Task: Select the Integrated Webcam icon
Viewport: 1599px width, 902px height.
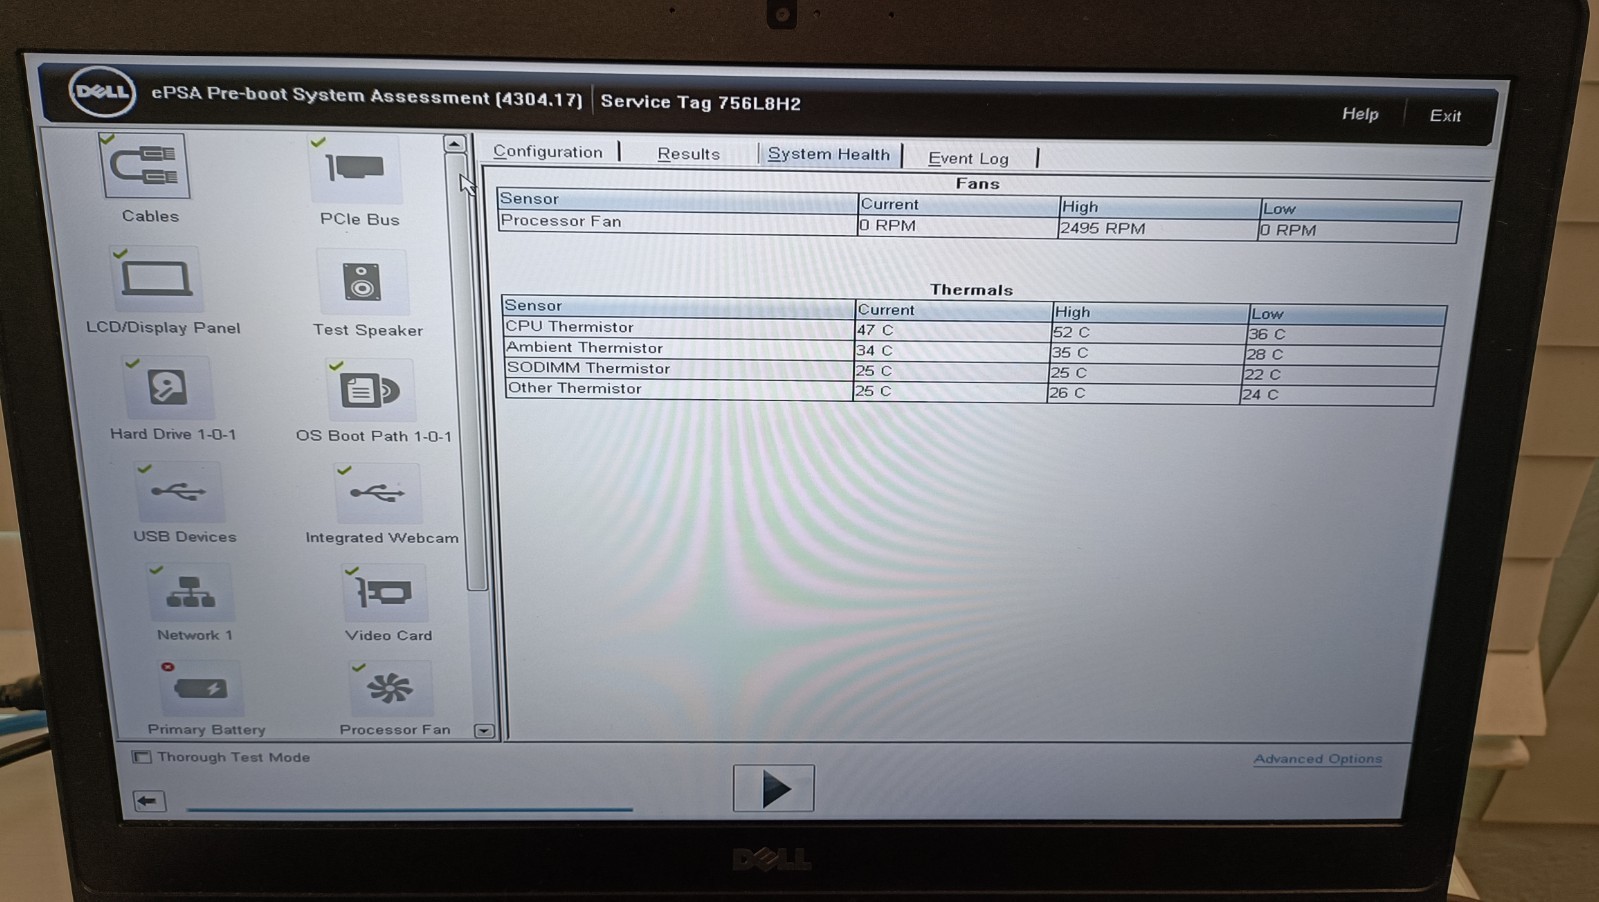Action: tap(378, 493)
